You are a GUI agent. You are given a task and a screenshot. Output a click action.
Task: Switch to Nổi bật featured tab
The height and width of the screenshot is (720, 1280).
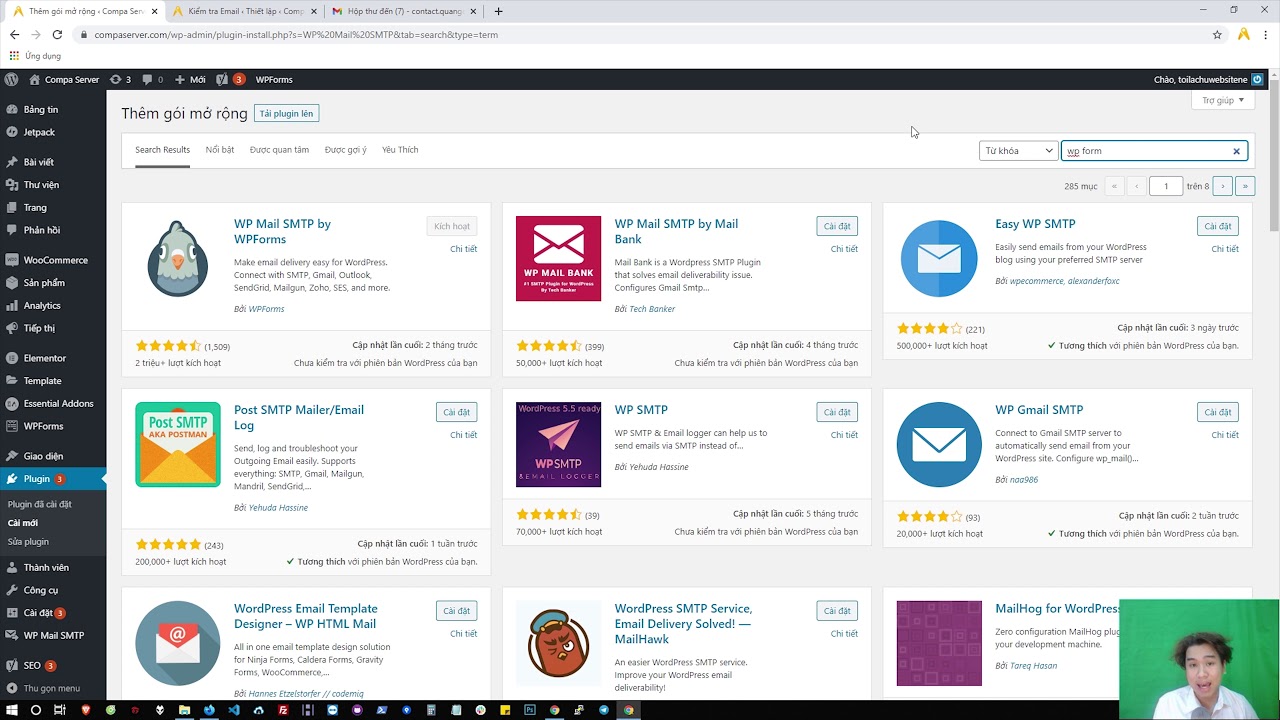220,150
